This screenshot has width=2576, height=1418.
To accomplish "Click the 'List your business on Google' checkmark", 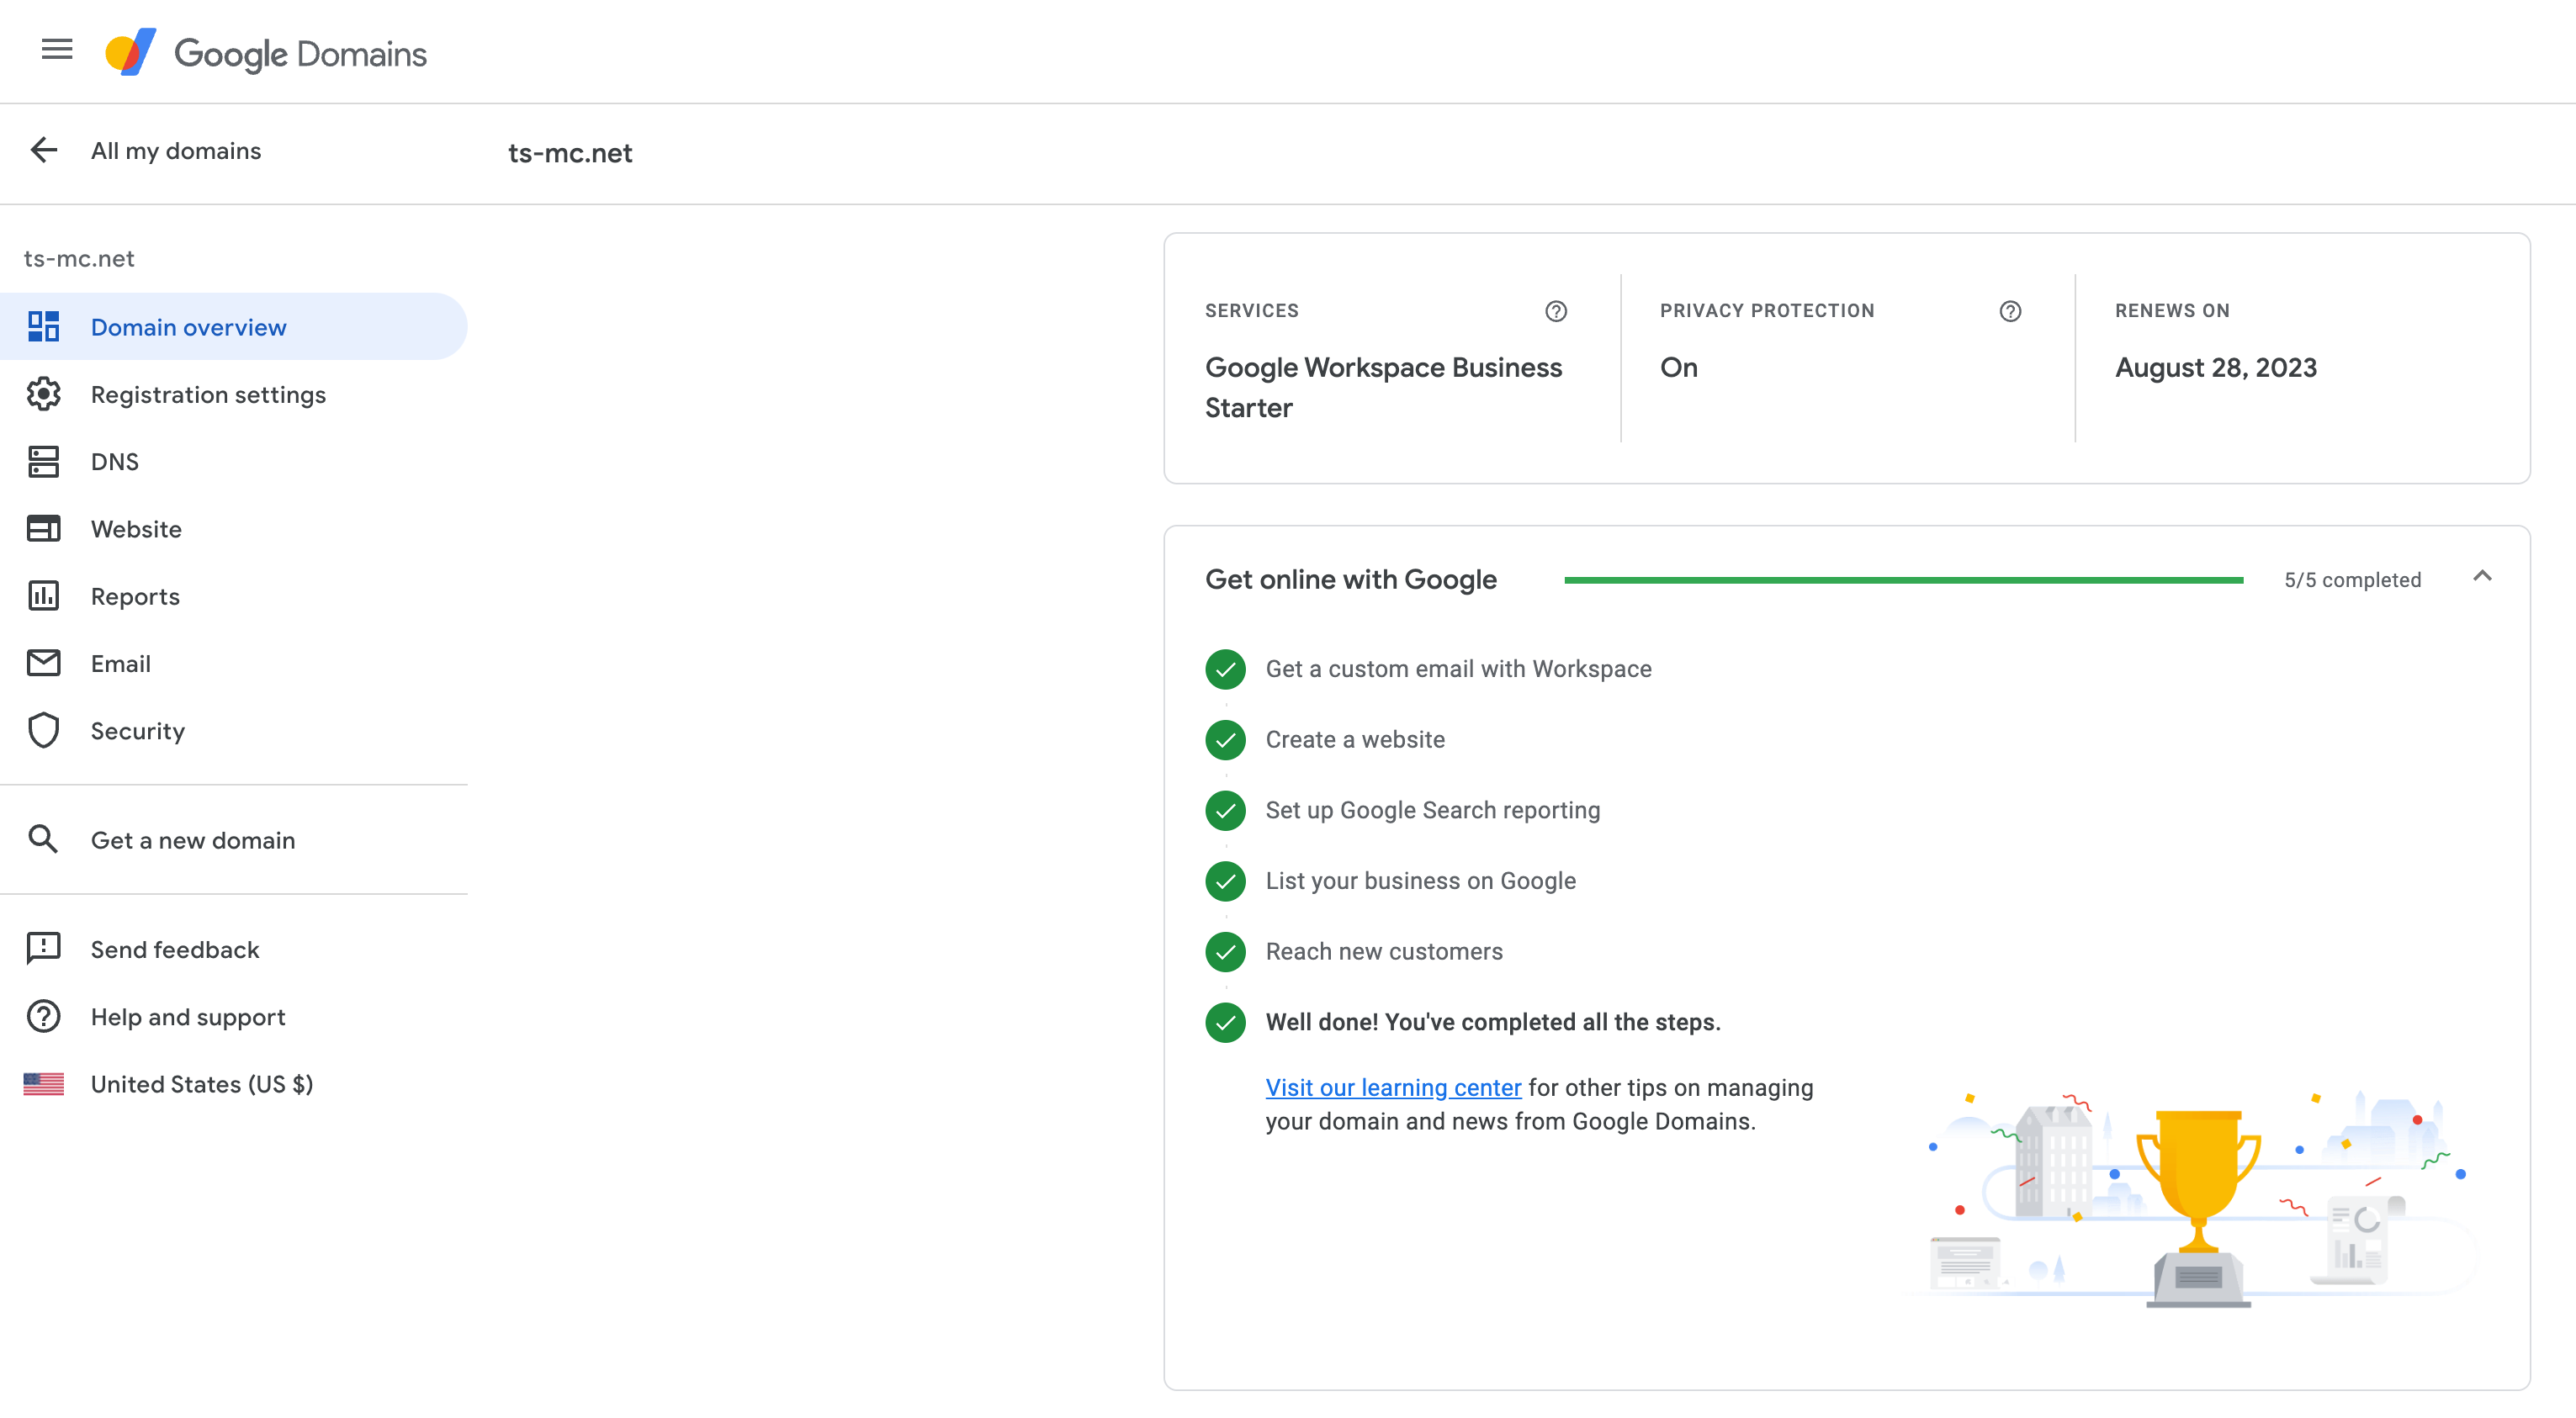I will coord(1225,881).
